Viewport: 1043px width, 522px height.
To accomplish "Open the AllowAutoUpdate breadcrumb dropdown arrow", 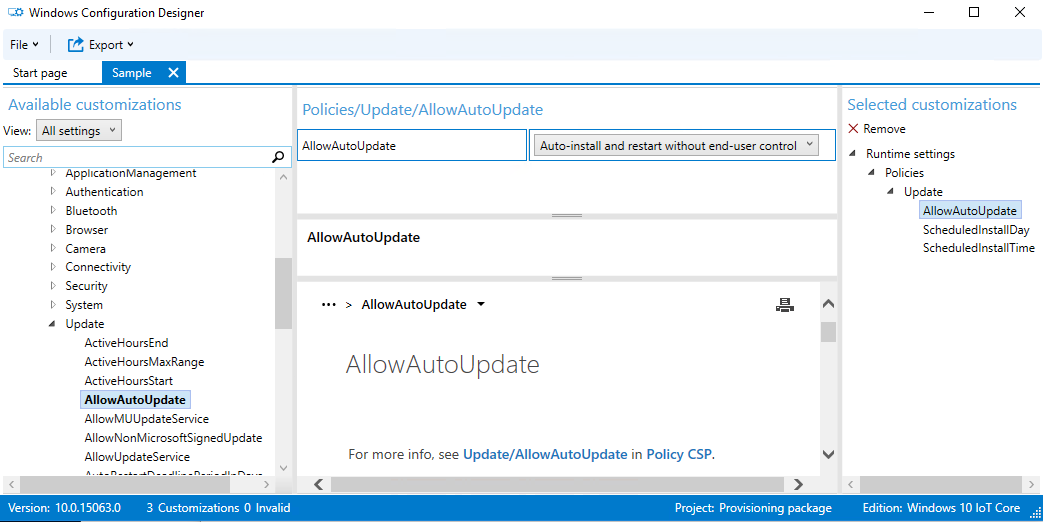I will [x=481, y=305].
